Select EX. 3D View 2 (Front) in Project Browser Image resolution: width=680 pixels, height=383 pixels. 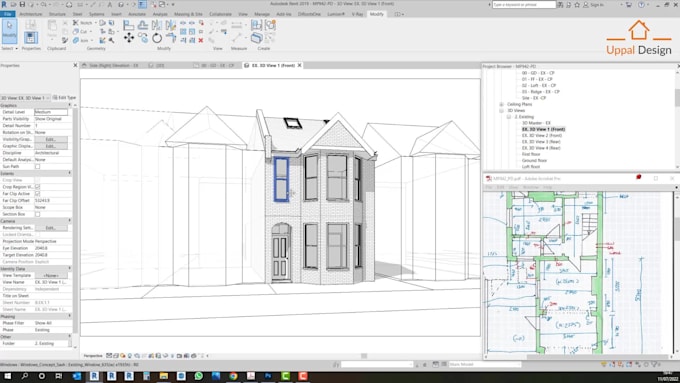[x=542, y=136]
